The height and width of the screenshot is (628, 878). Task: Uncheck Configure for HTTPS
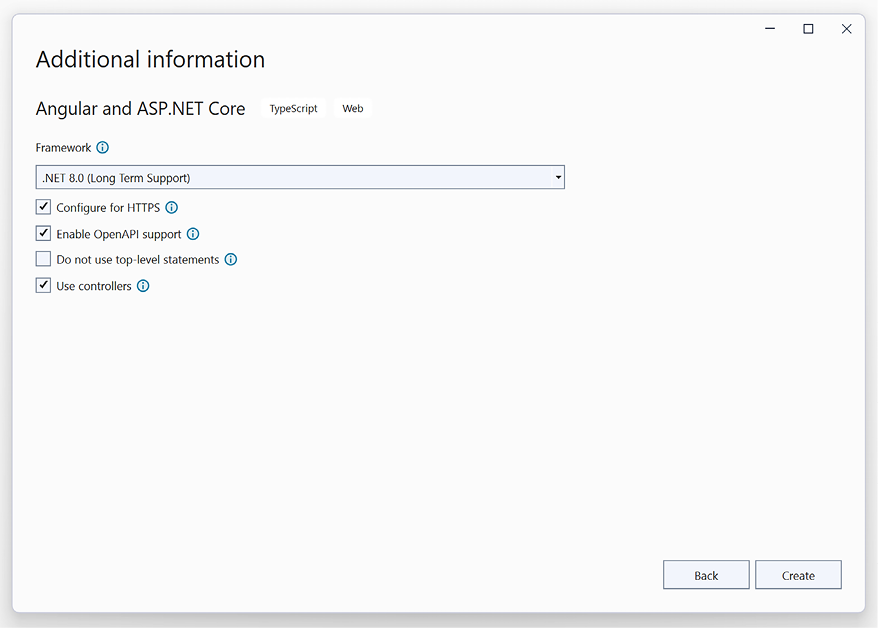(43, 207)
